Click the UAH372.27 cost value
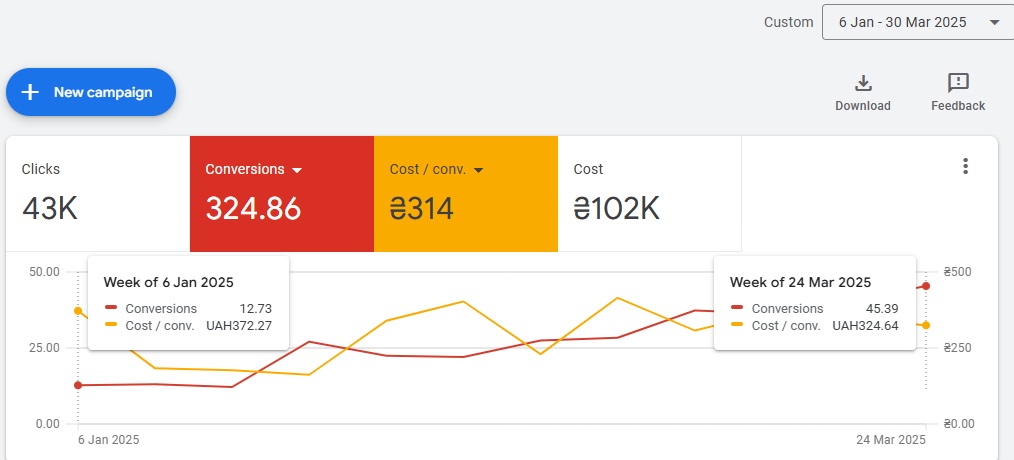 [239, 325]
